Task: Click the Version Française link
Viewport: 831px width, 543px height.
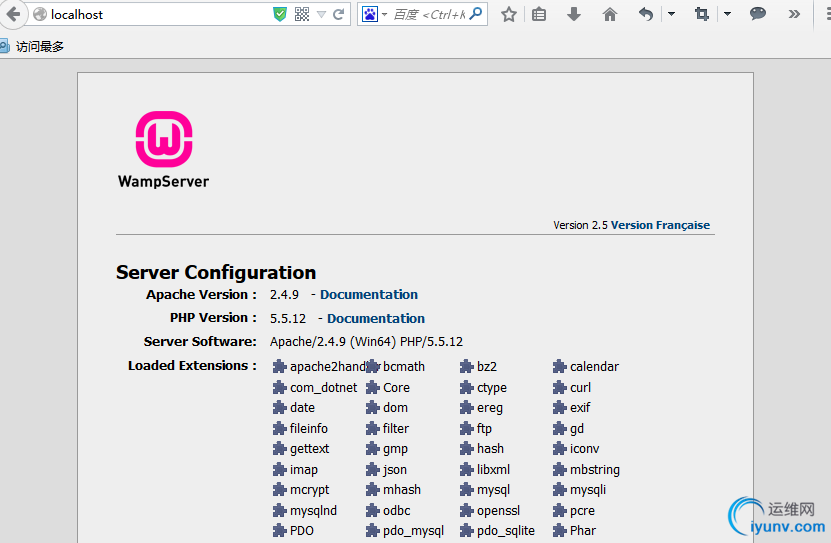Action: click(660, 225)
